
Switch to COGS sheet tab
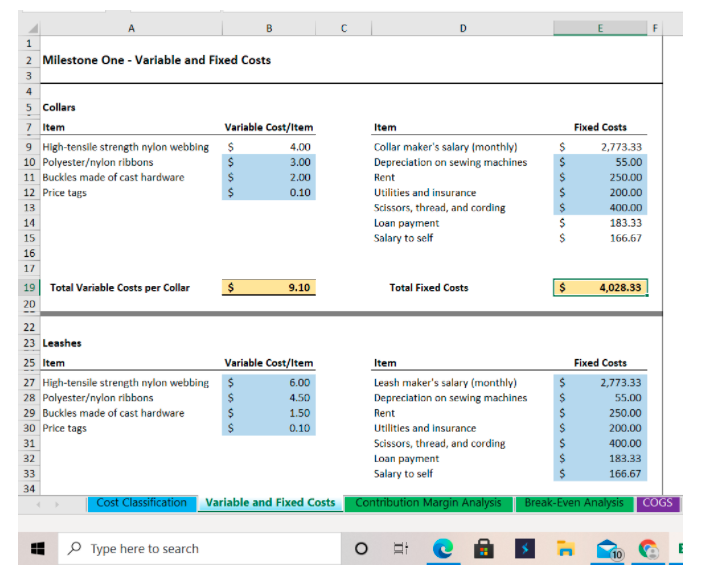pyautogui.click(x=657, y=503)
